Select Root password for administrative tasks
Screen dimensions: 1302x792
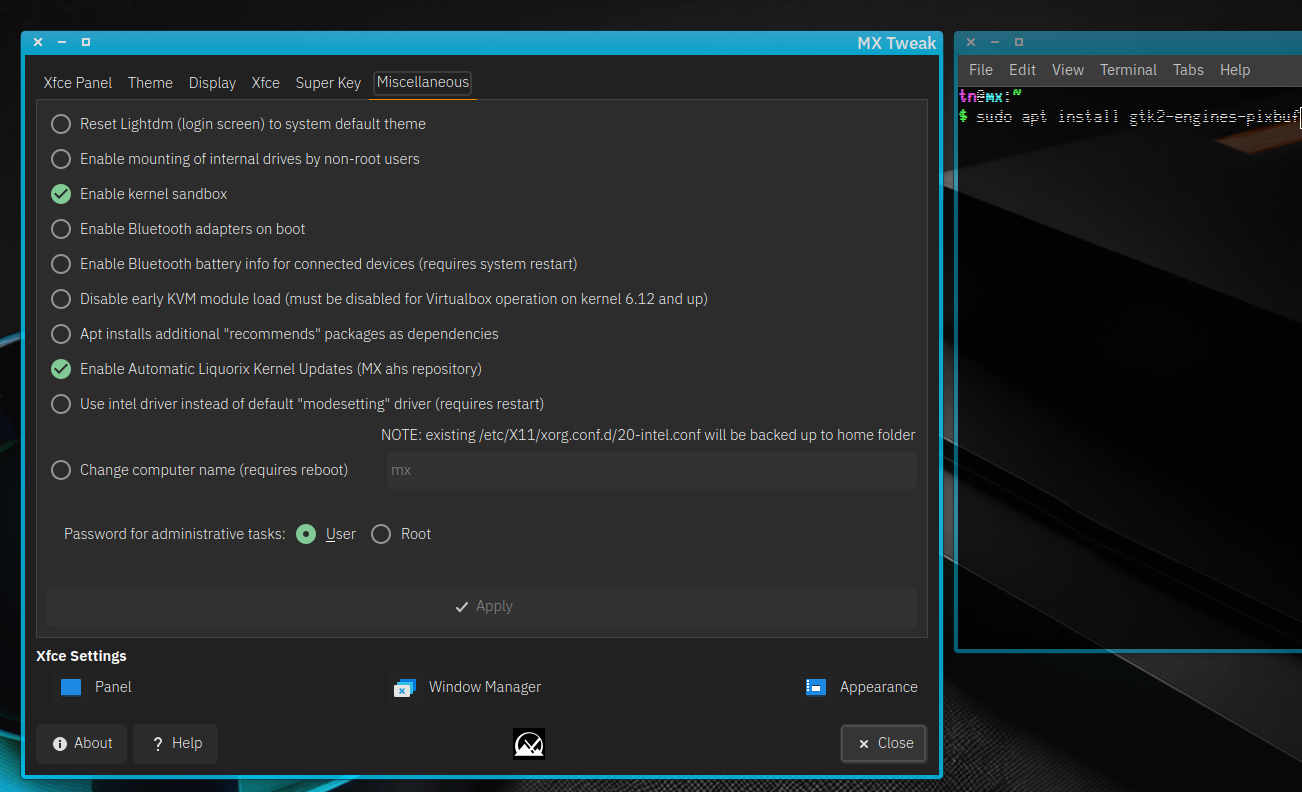coord(381,534)
